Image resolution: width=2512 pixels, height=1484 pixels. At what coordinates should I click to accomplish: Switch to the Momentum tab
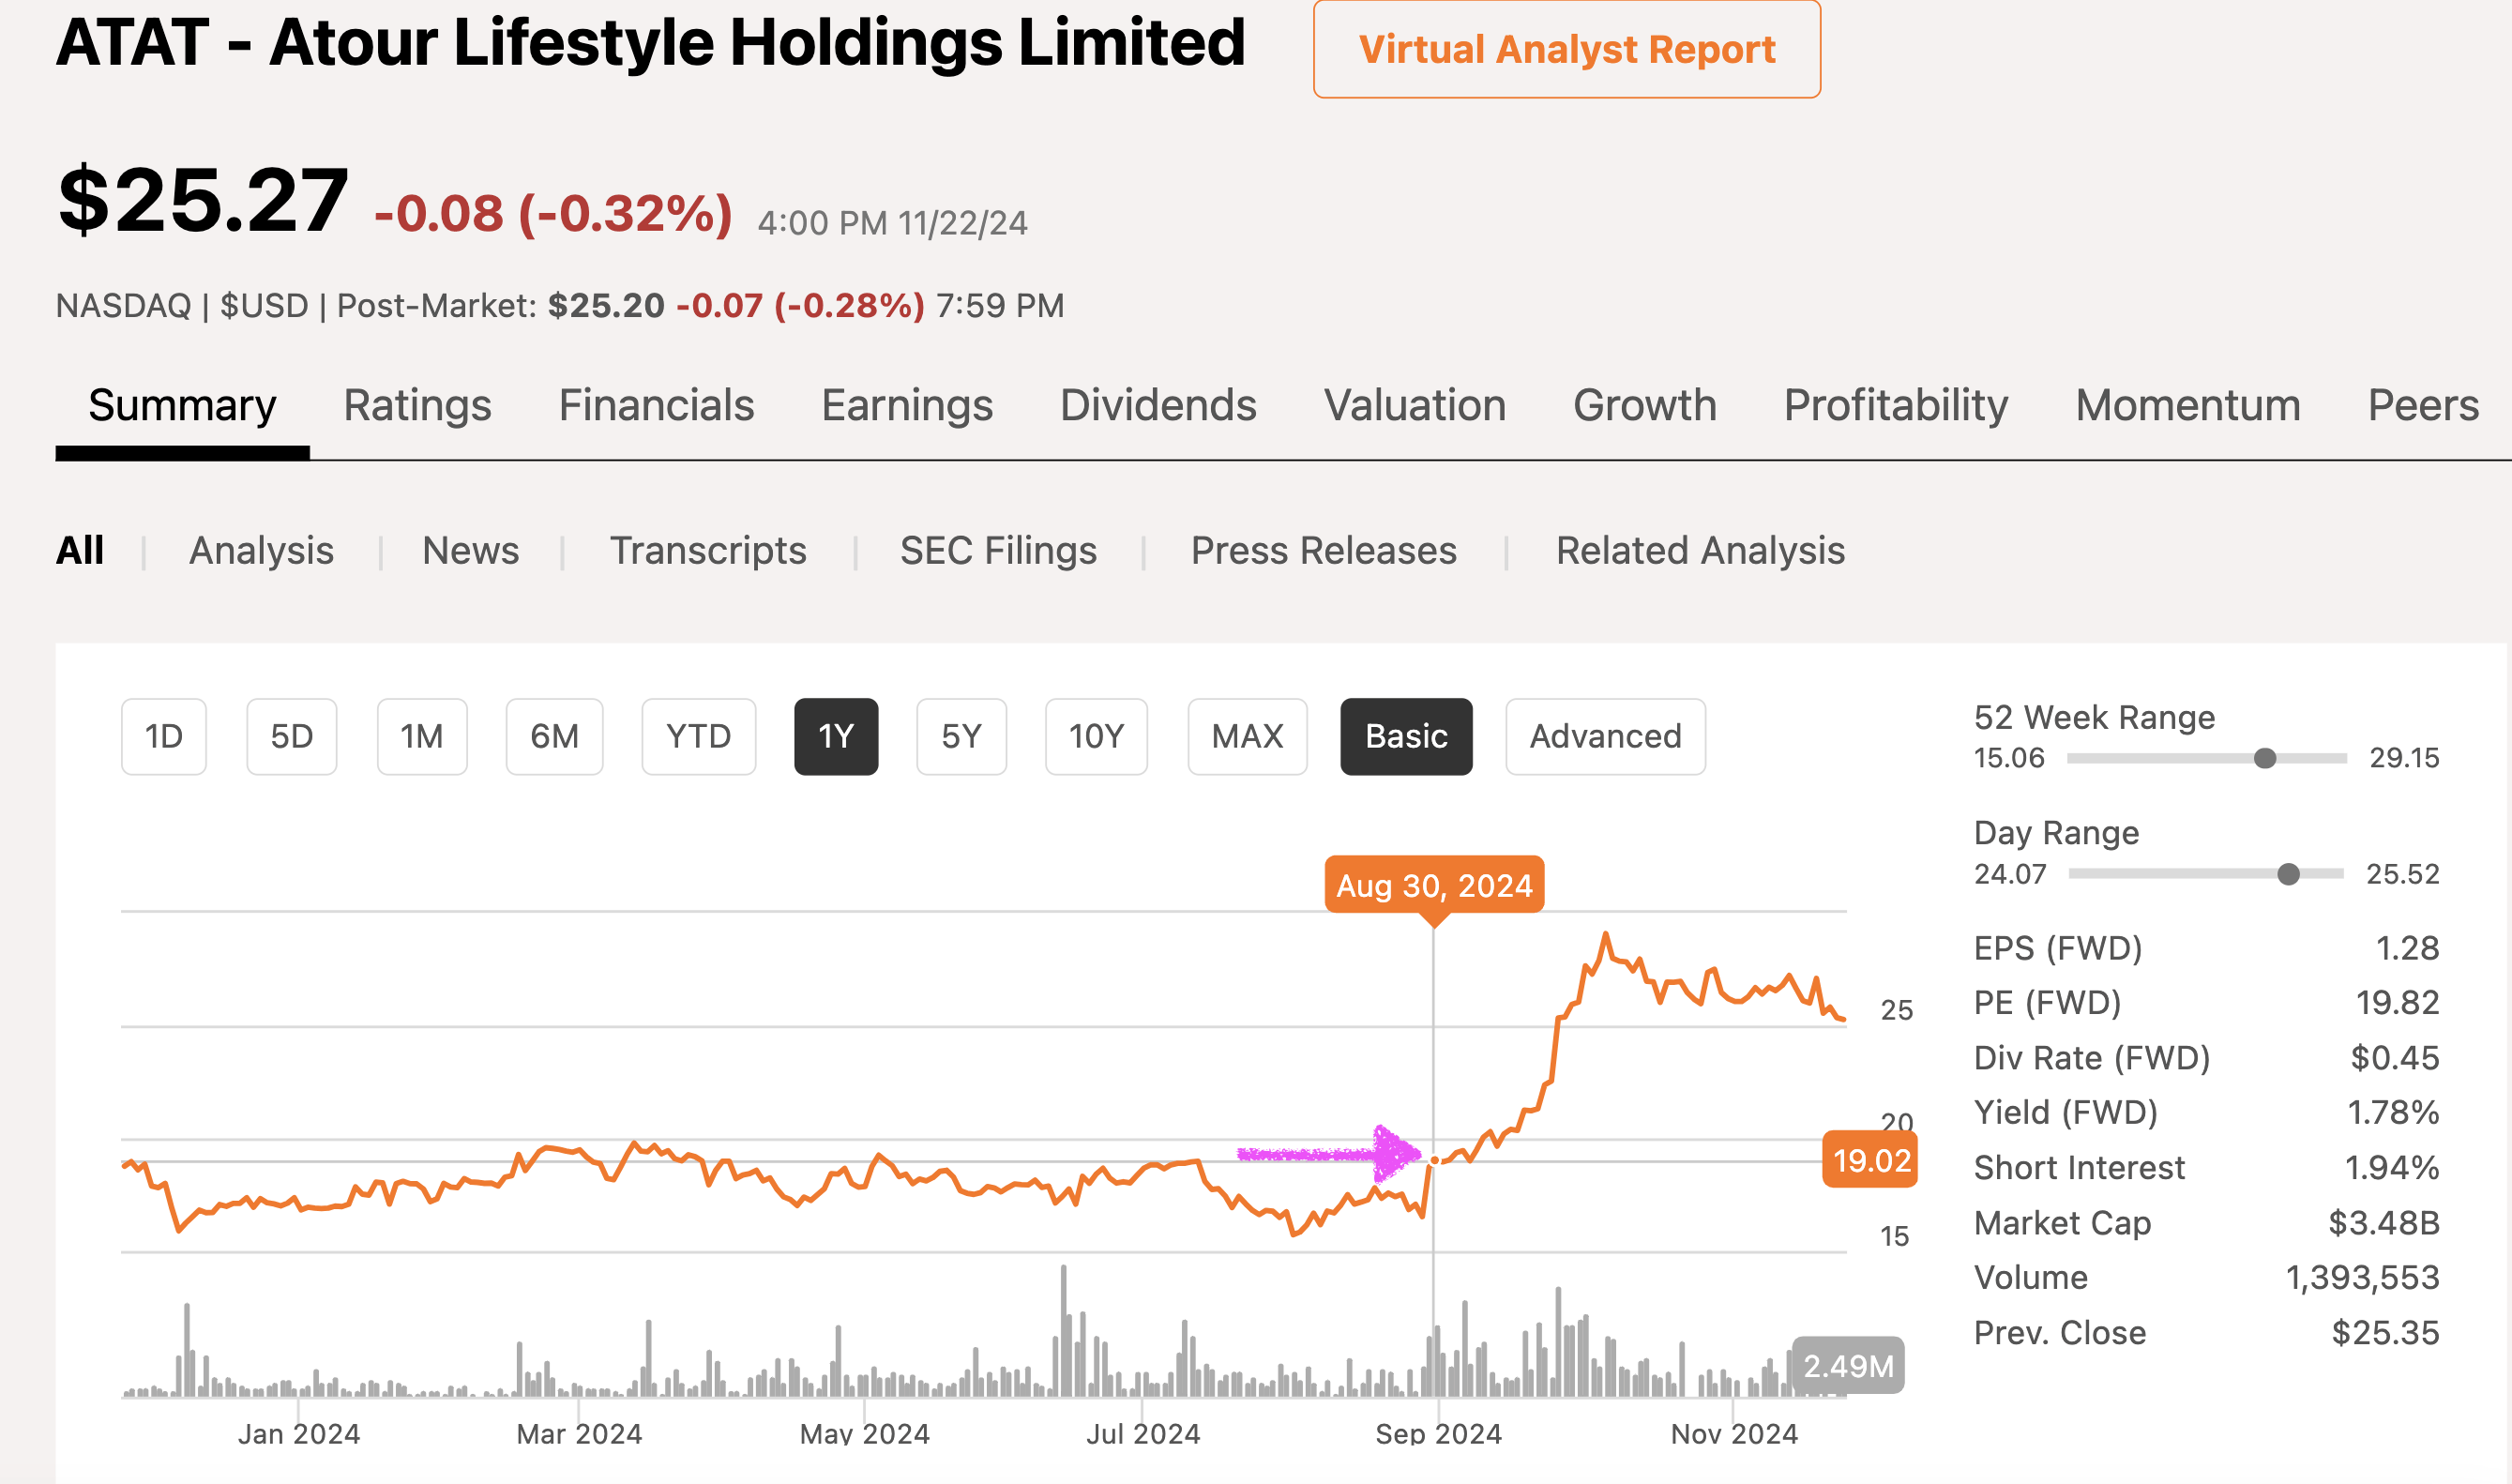[2187, 406]
